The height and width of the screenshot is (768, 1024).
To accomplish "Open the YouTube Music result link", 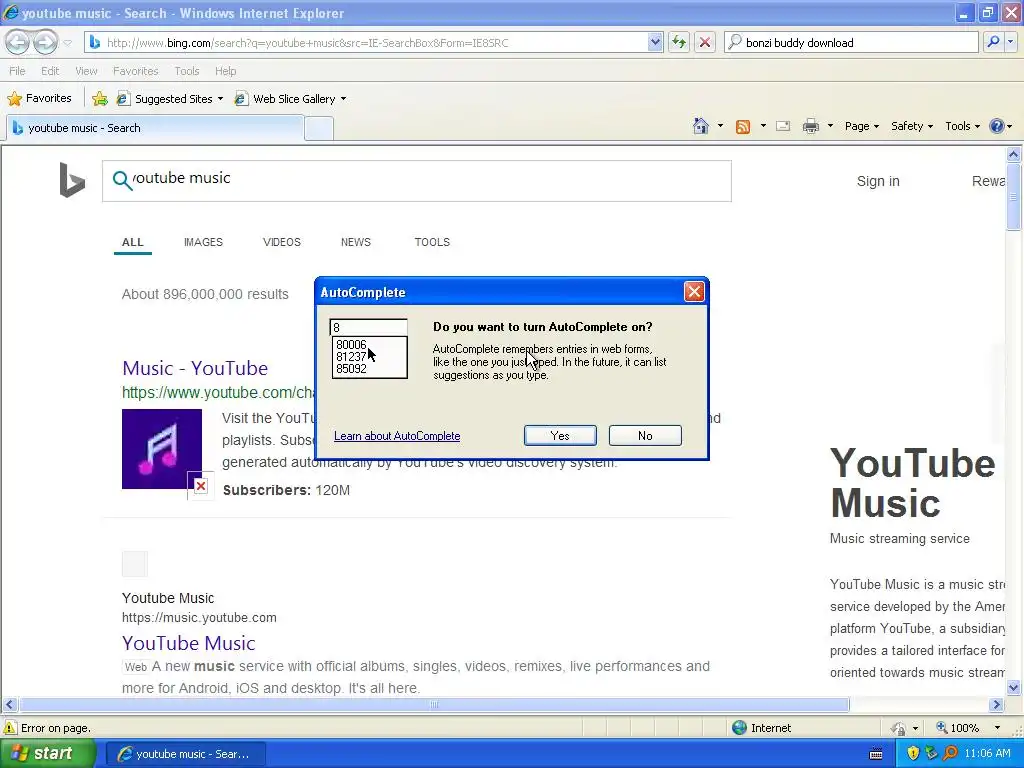I will pyautogui.click(x=188, y=643).
